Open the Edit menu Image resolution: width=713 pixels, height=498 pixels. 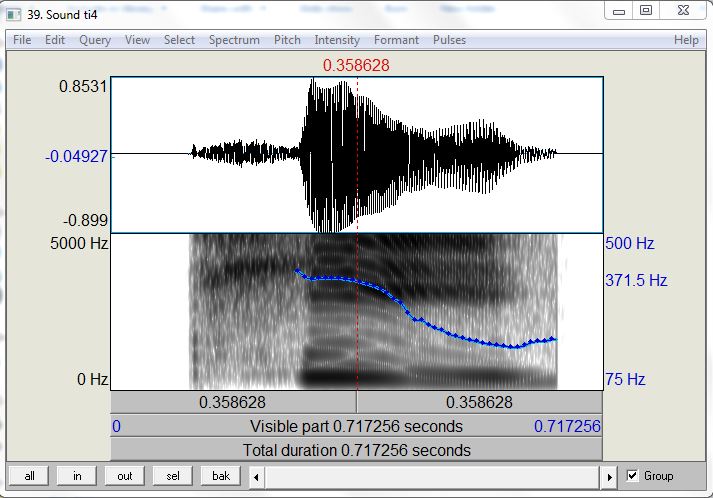(x=55, y=40)
